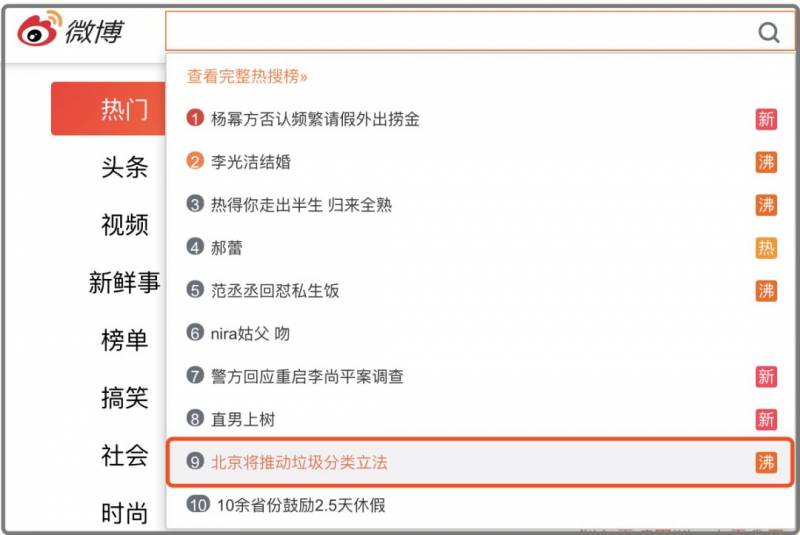
Task: Click the 热 badge beside 郝蕾
Action: tap(766, 248)
